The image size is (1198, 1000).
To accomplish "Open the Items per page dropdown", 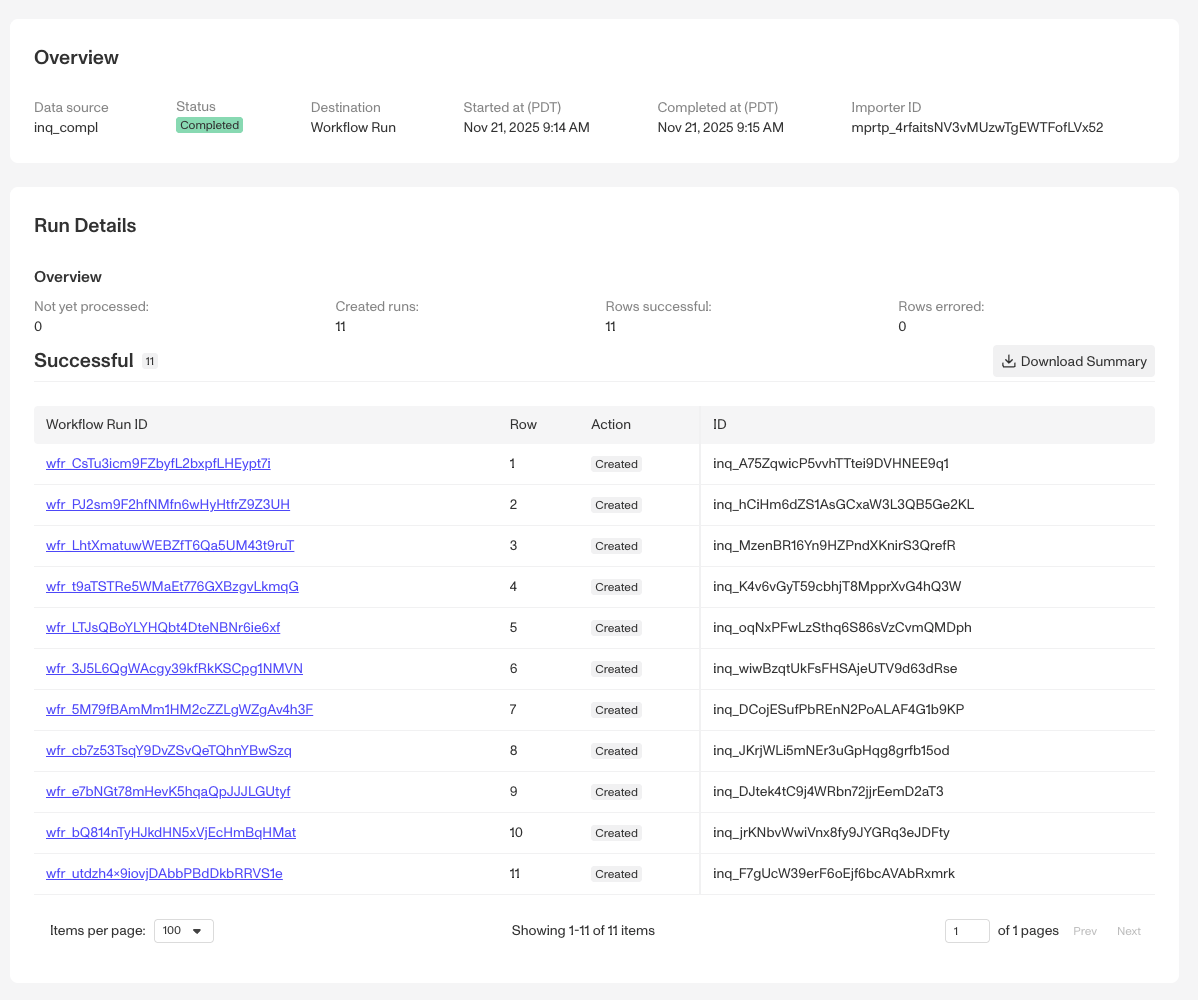I will click(183, 930).
